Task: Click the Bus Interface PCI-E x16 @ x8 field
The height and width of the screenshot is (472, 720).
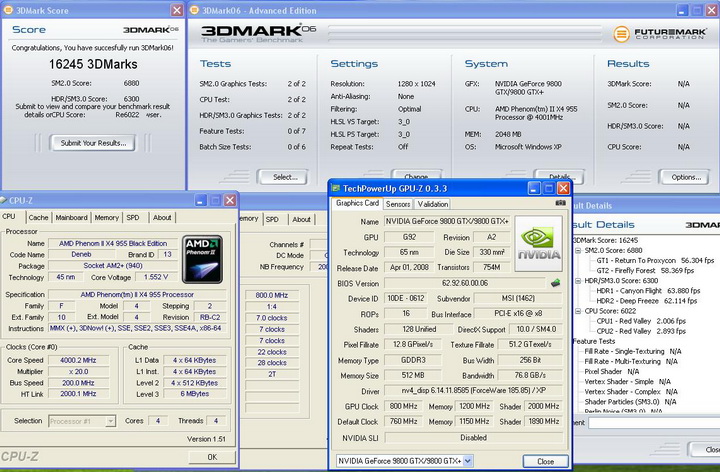Action: [x=518, y=314]
